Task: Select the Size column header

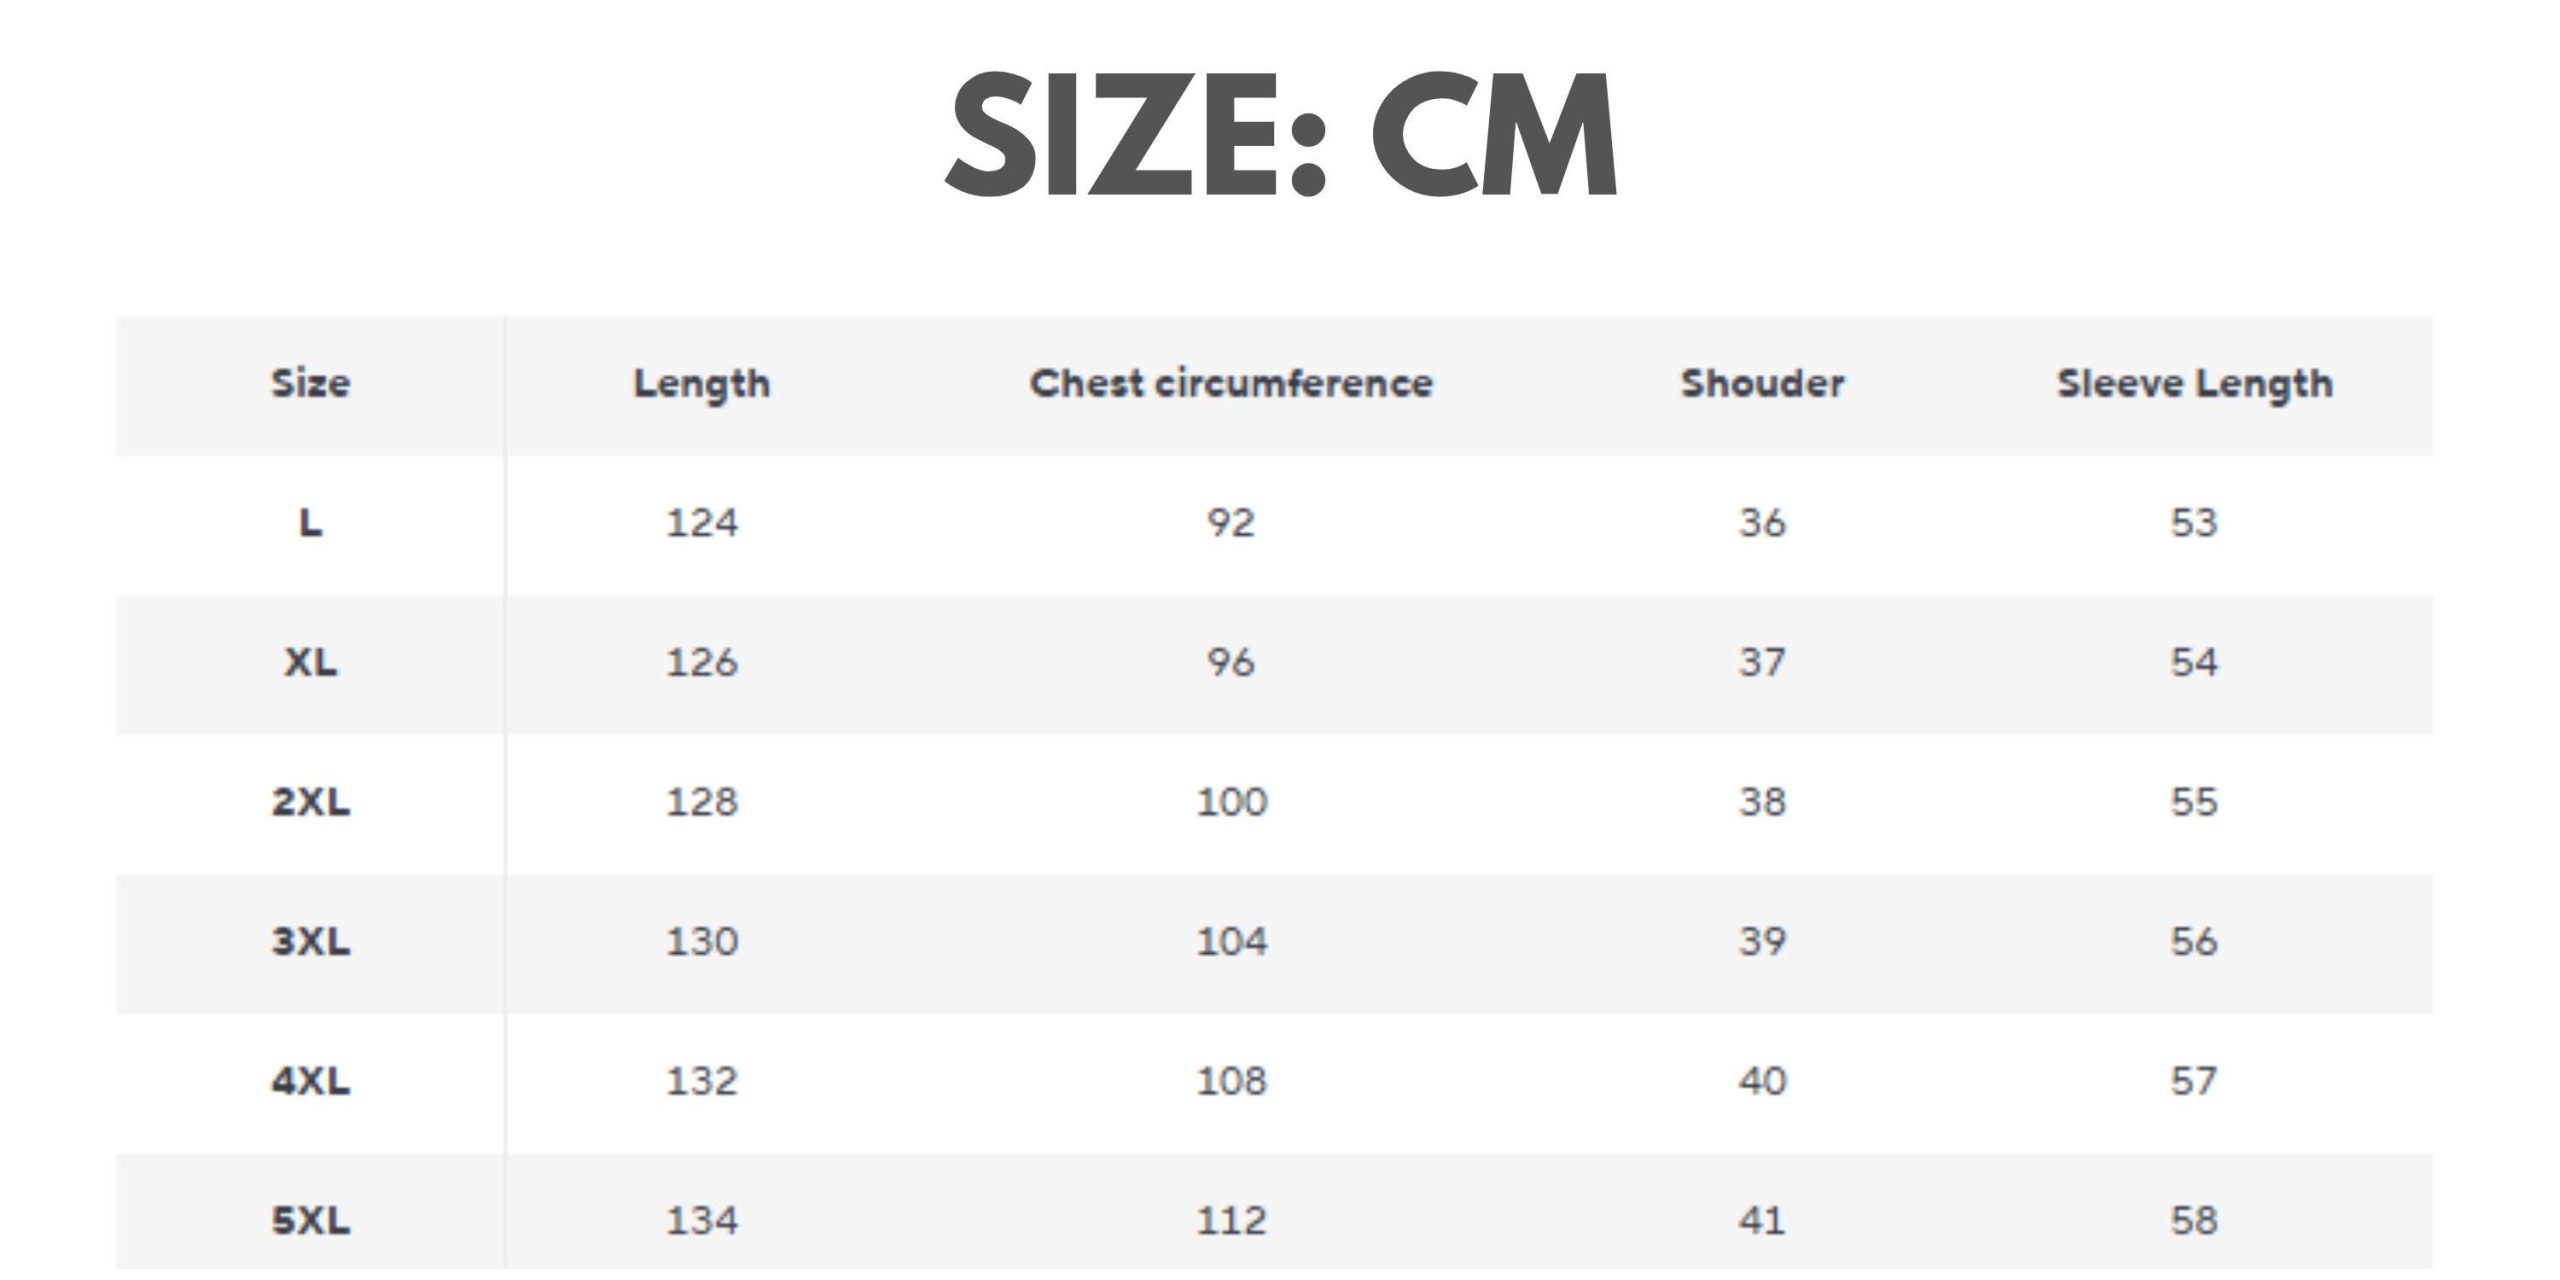Action: pos(311,384)
